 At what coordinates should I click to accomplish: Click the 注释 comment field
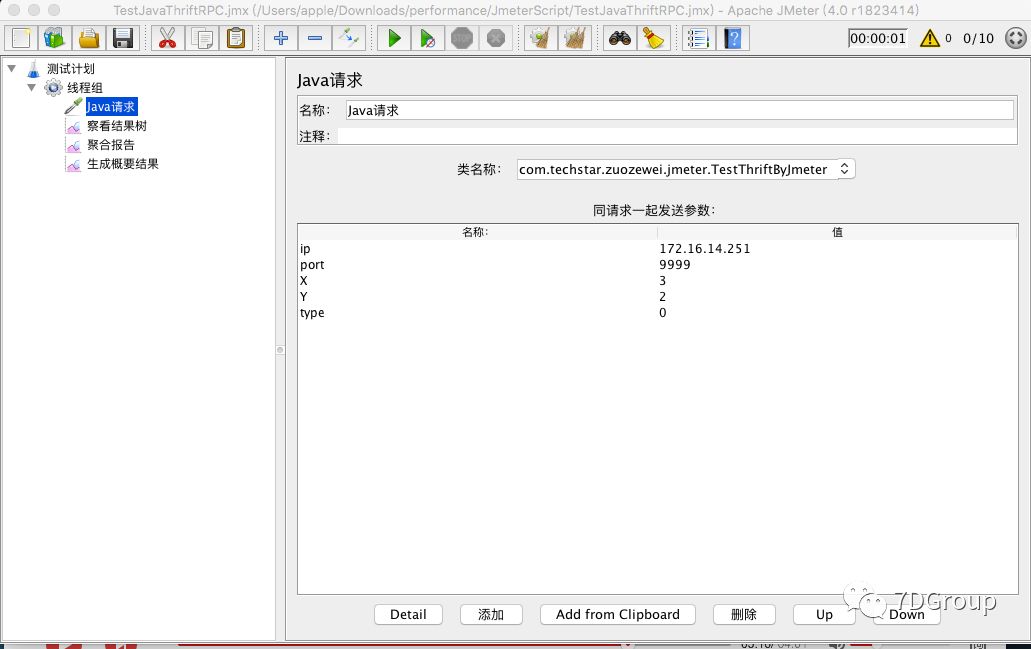(677, 136)
